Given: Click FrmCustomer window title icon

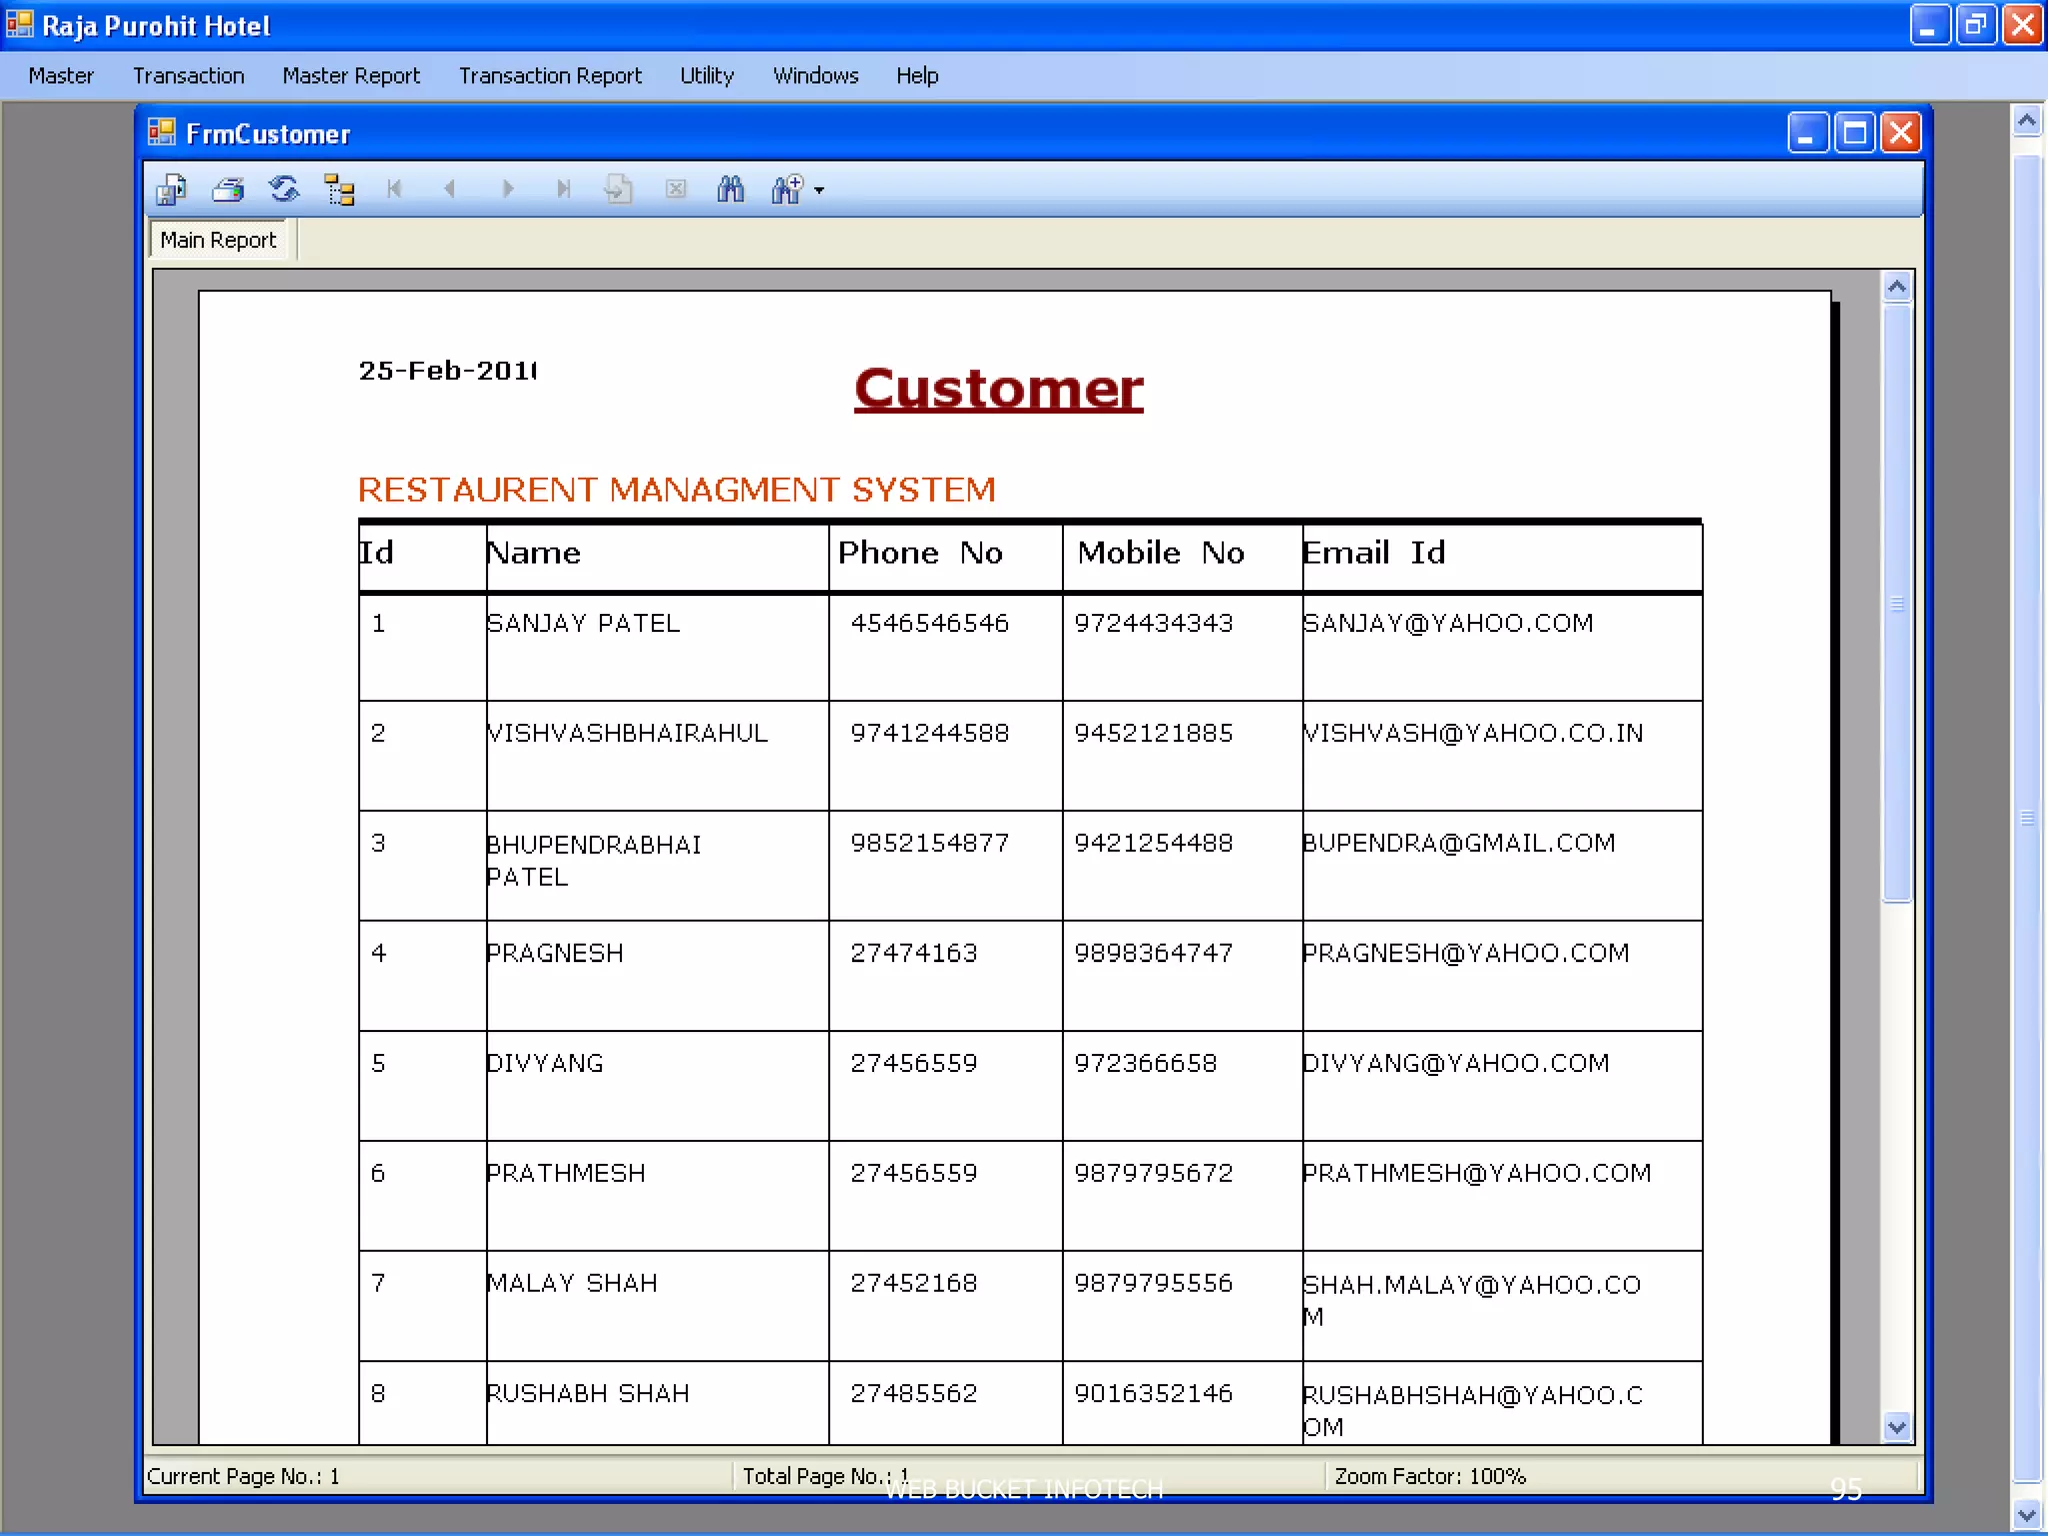Looking at the screenshot, I should [161, 133].
